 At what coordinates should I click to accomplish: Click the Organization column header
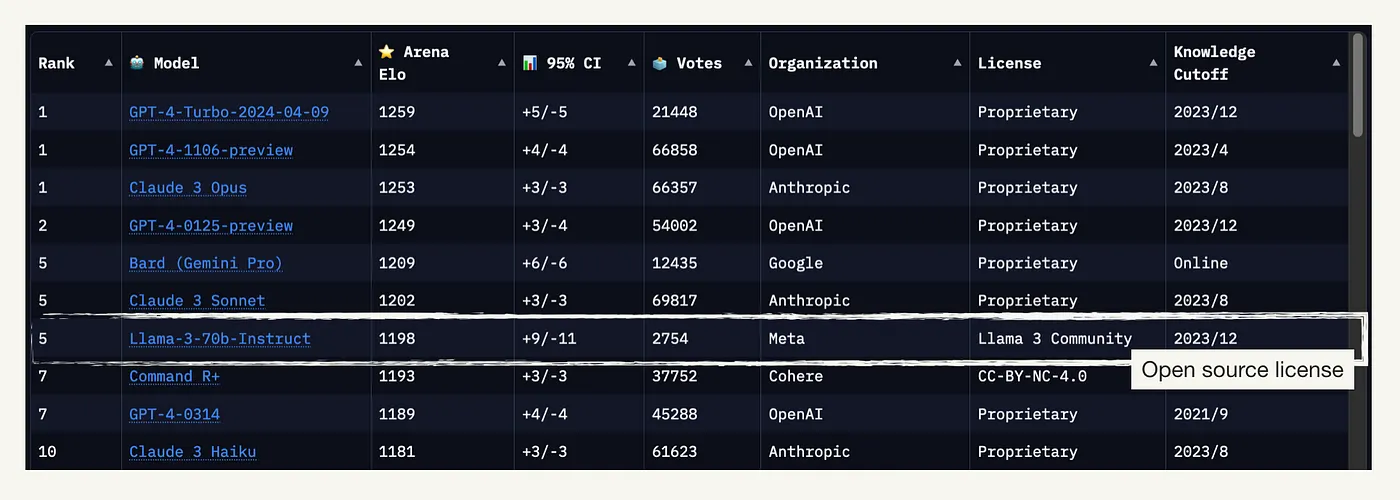click(823, 63)
